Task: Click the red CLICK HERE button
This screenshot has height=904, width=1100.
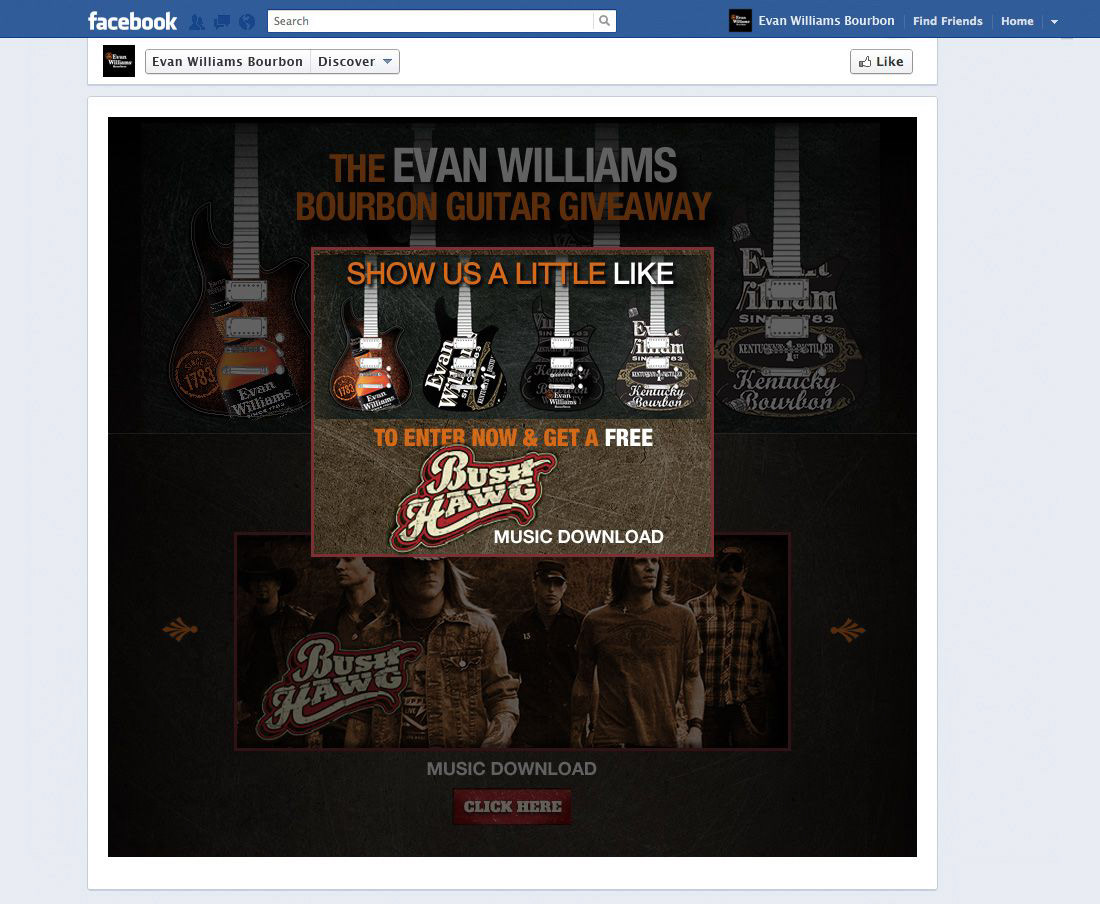Action: (x=512, y=807)
